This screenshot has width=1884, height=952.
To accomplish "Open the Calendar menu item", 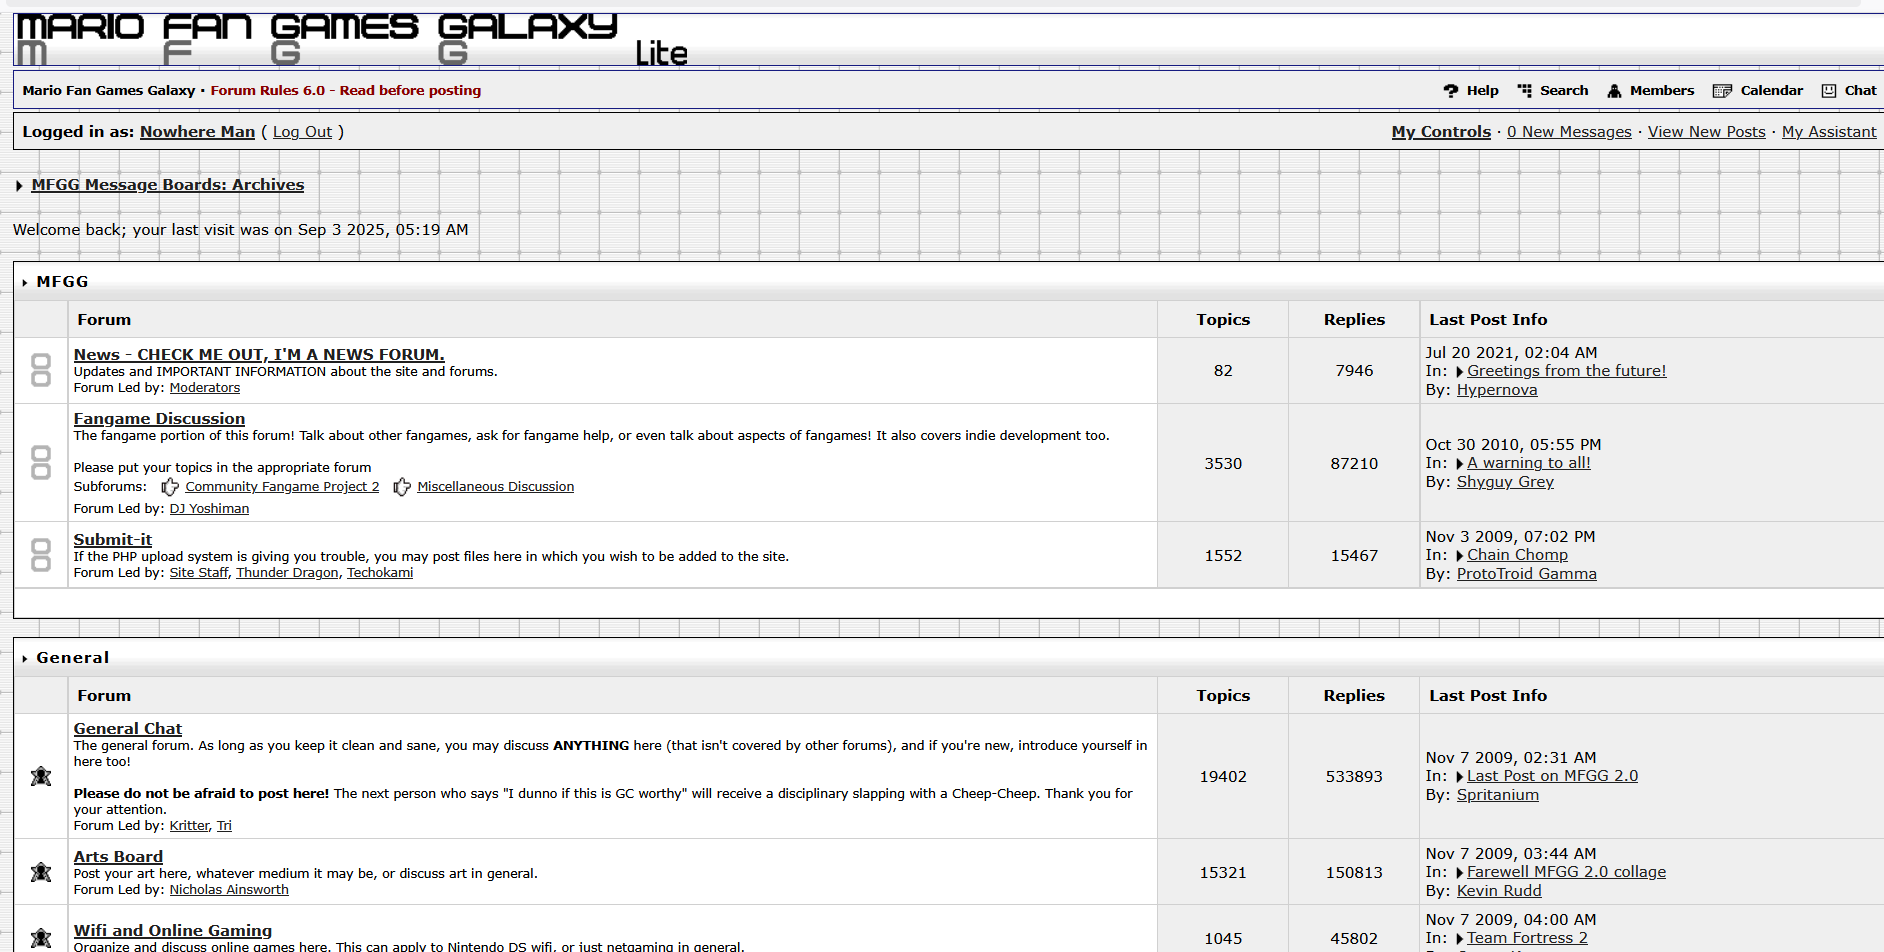I will click(x=1772, y=91).
